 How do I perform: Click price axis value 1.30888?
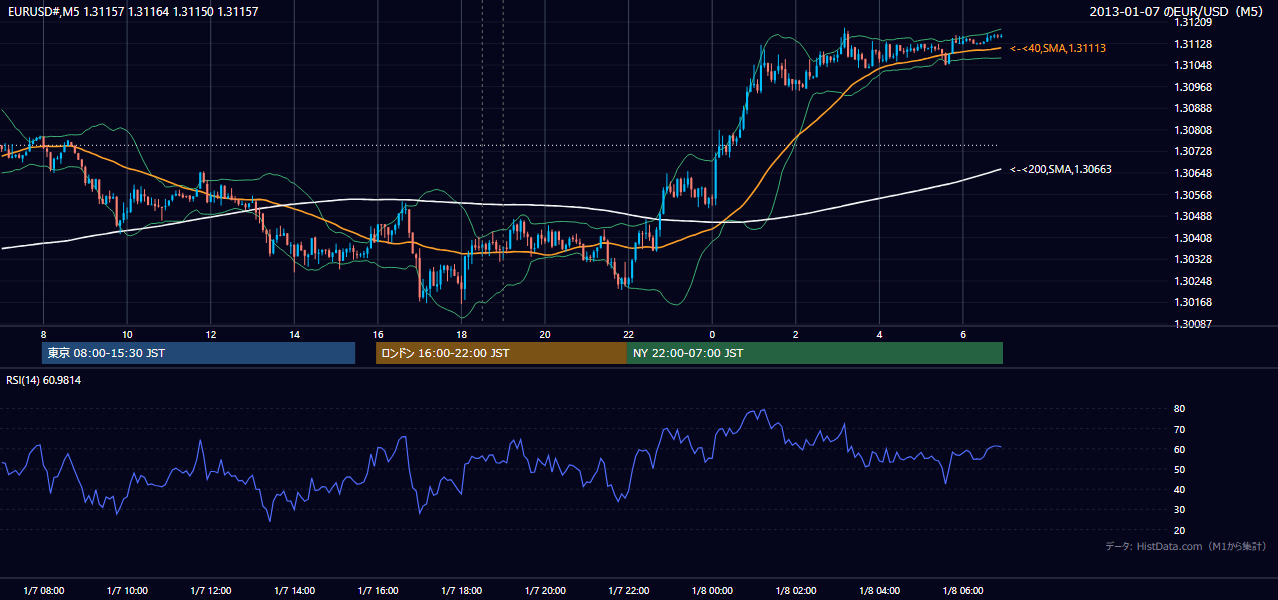tap(1194, 108)
